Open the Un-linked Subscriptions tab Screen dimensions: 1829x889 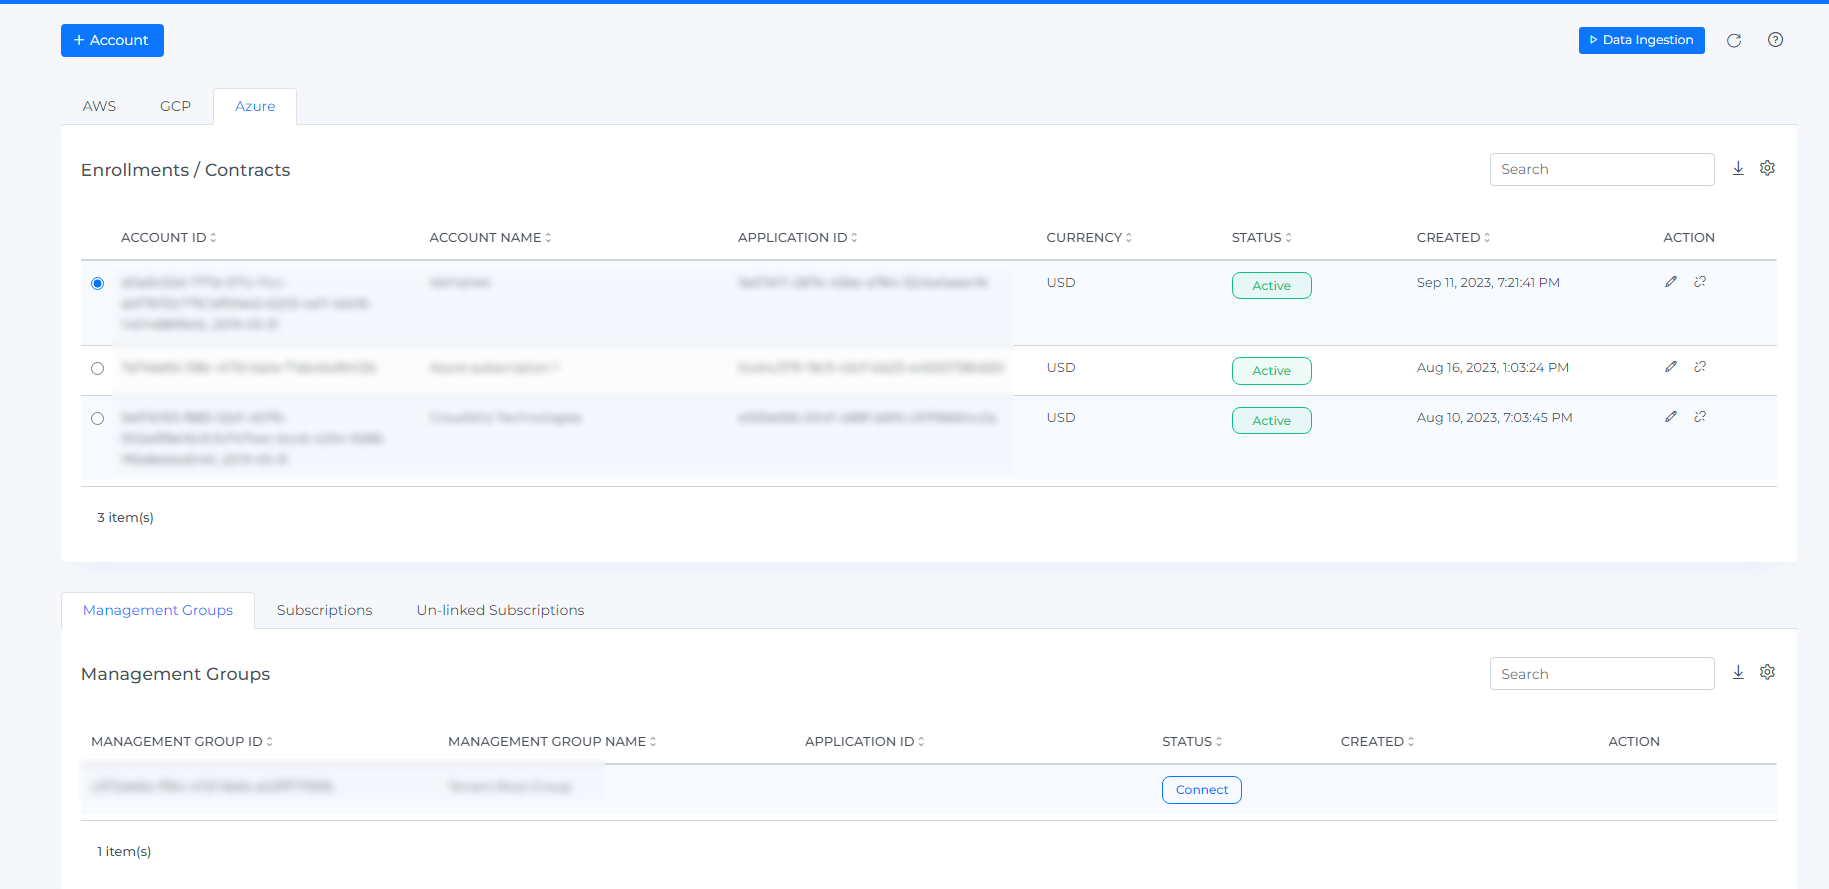point(500,610)
